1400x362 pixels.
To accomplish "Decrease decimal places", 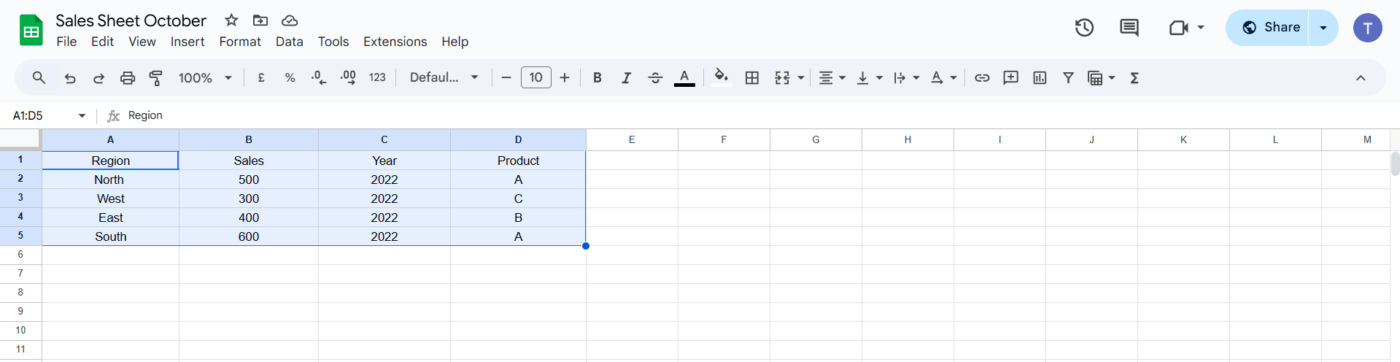I will pyautogui.click(x=318, y=77).
